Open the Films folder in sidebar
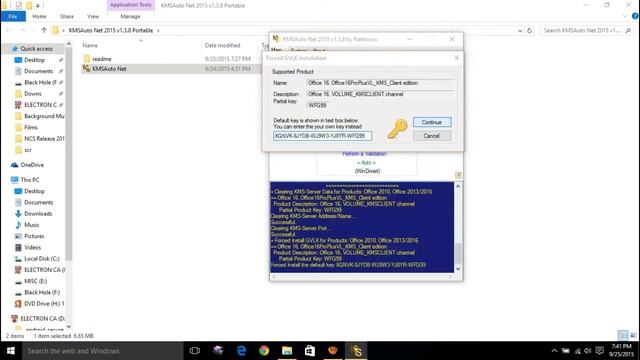This screenshot has width=640, height=360. [31, 127]
